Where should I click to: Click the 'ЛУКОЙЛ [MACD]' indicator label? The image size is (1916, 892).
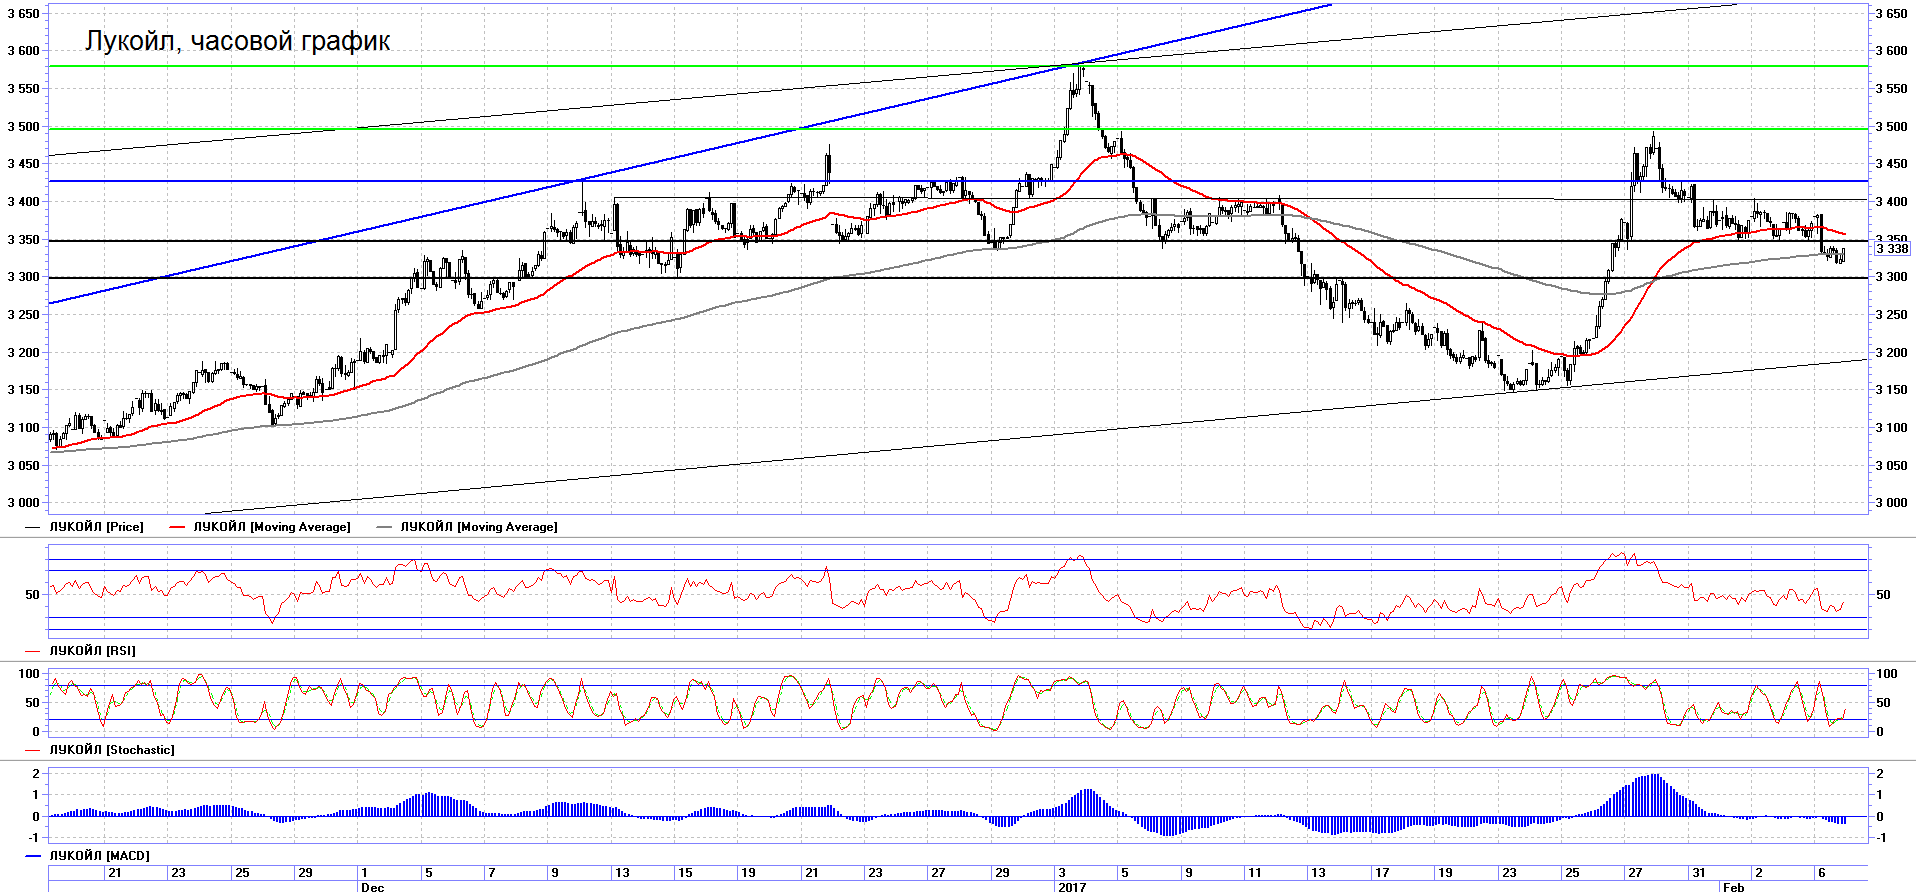[100, 856]
